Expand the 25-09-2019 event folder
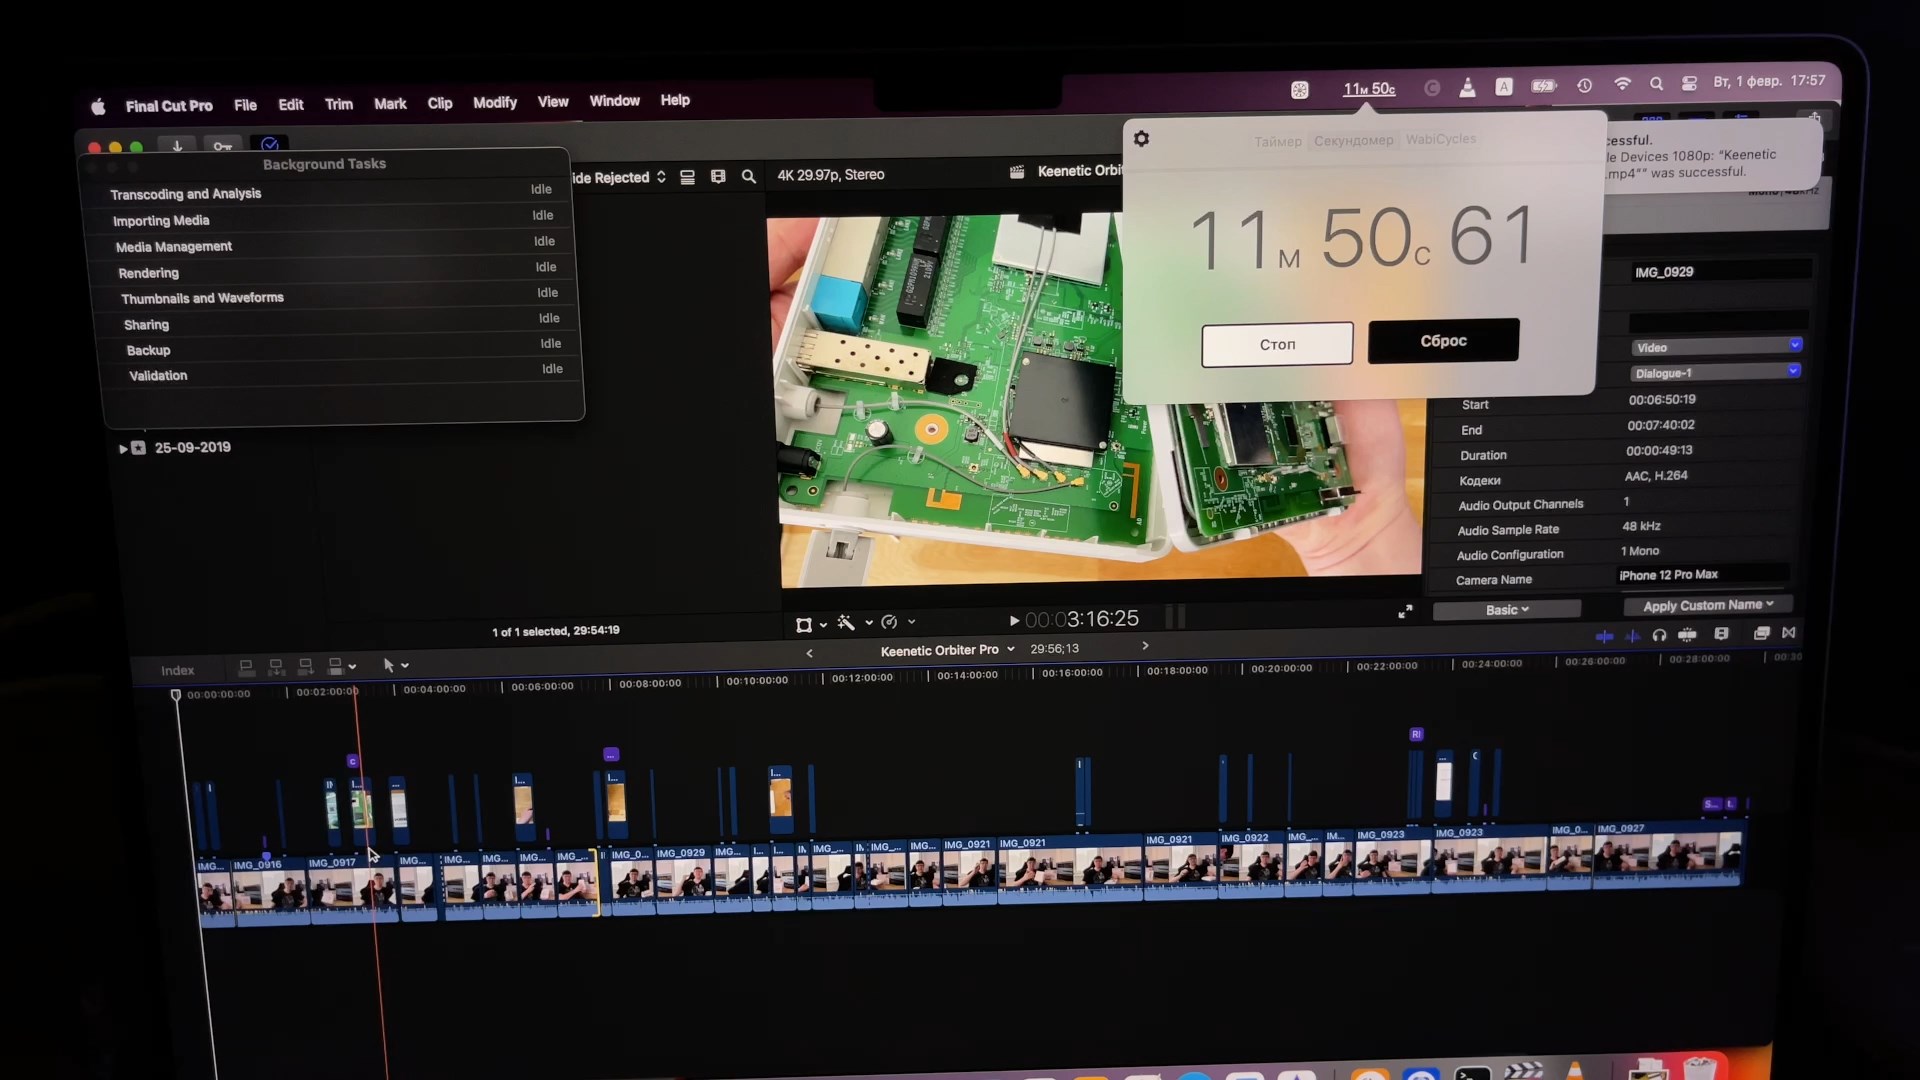This screenshot has height=1080, width=1920. pyautogui.click(x=123, y=449)
